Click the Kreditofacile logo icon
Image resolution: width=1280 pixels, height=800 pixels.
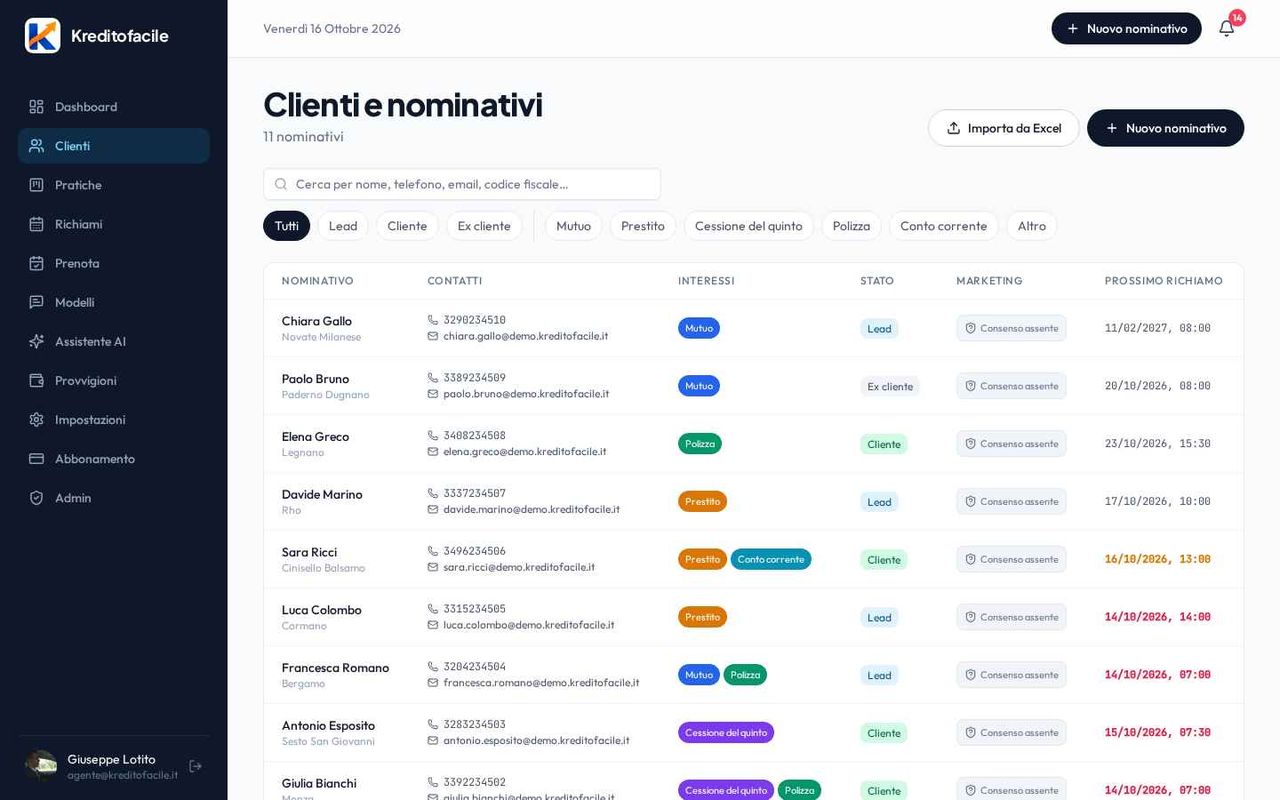point(43,35)
